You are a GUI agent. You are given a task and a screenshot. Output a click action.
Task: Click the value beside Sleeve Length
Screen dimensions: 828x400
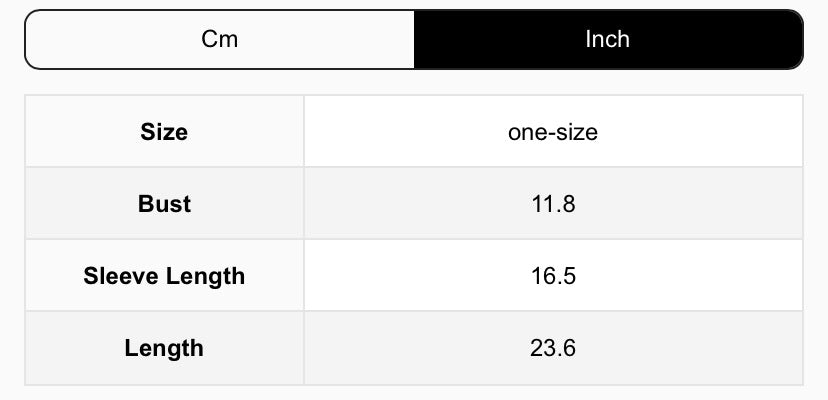click(553, 276)
